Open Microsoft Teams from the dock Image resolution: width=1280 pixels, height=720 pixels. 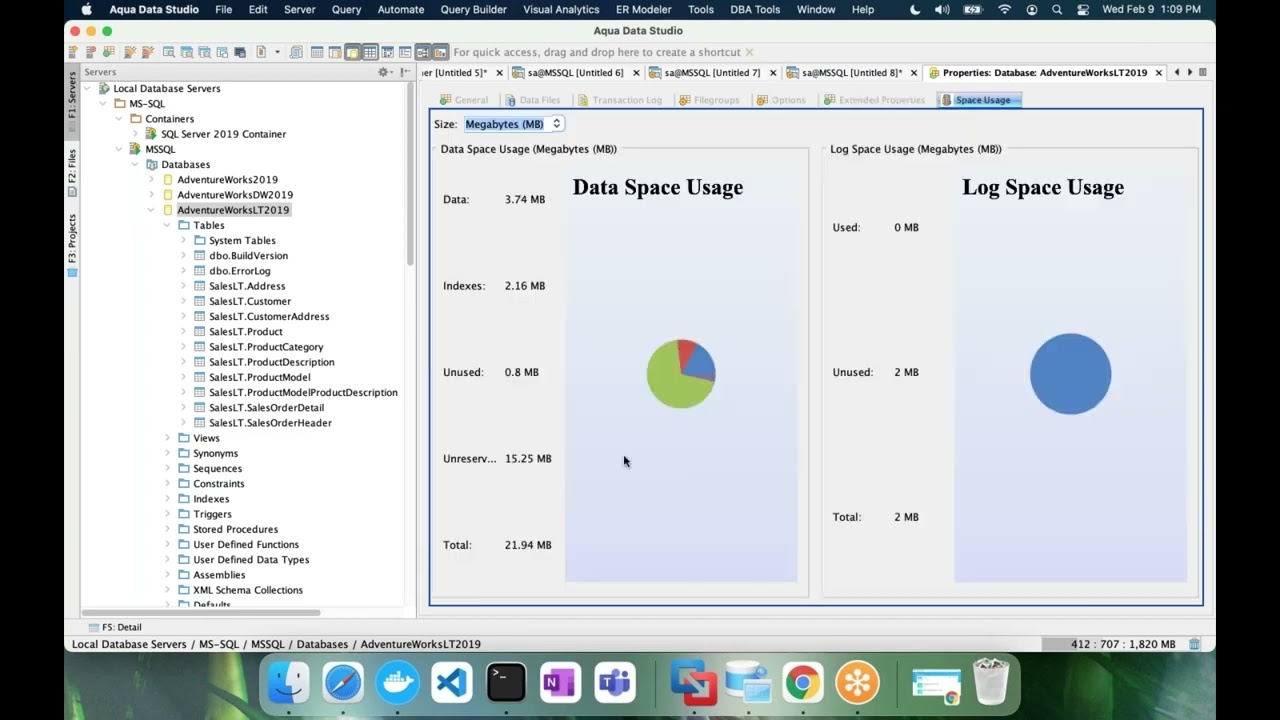click(x=614, y=683)
